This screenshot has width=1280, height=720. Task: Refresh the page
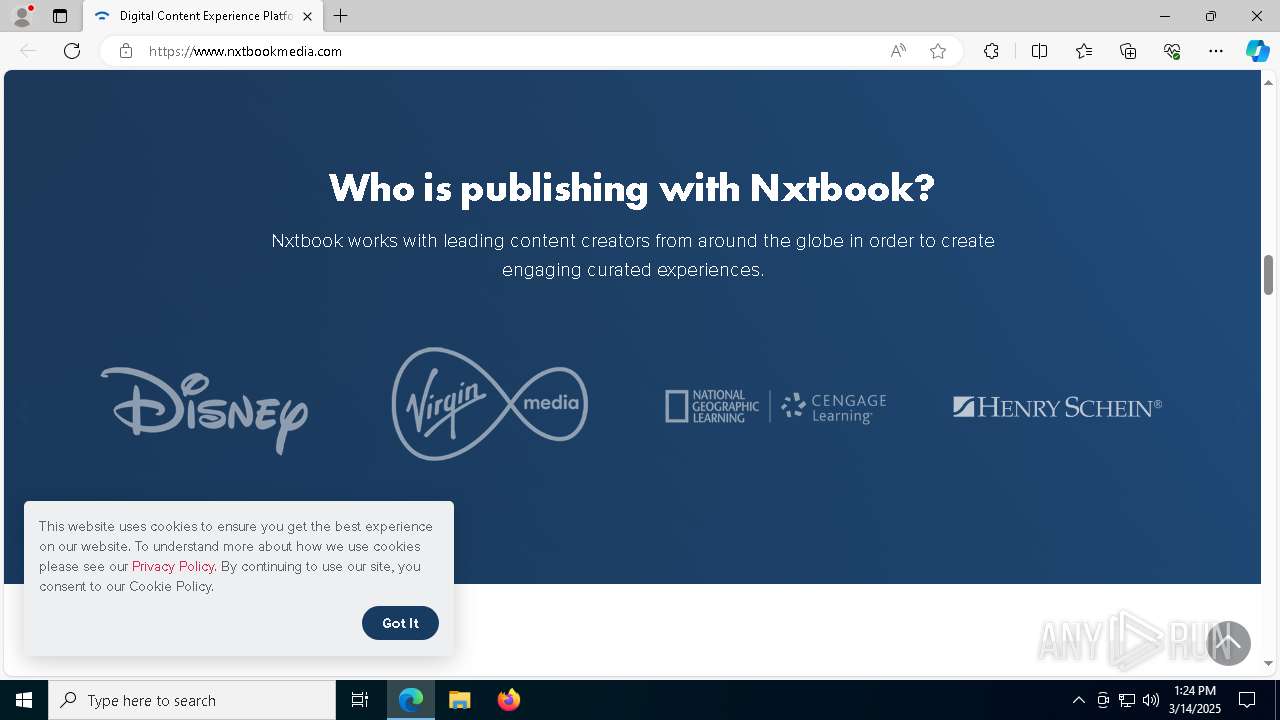point(72,51)
